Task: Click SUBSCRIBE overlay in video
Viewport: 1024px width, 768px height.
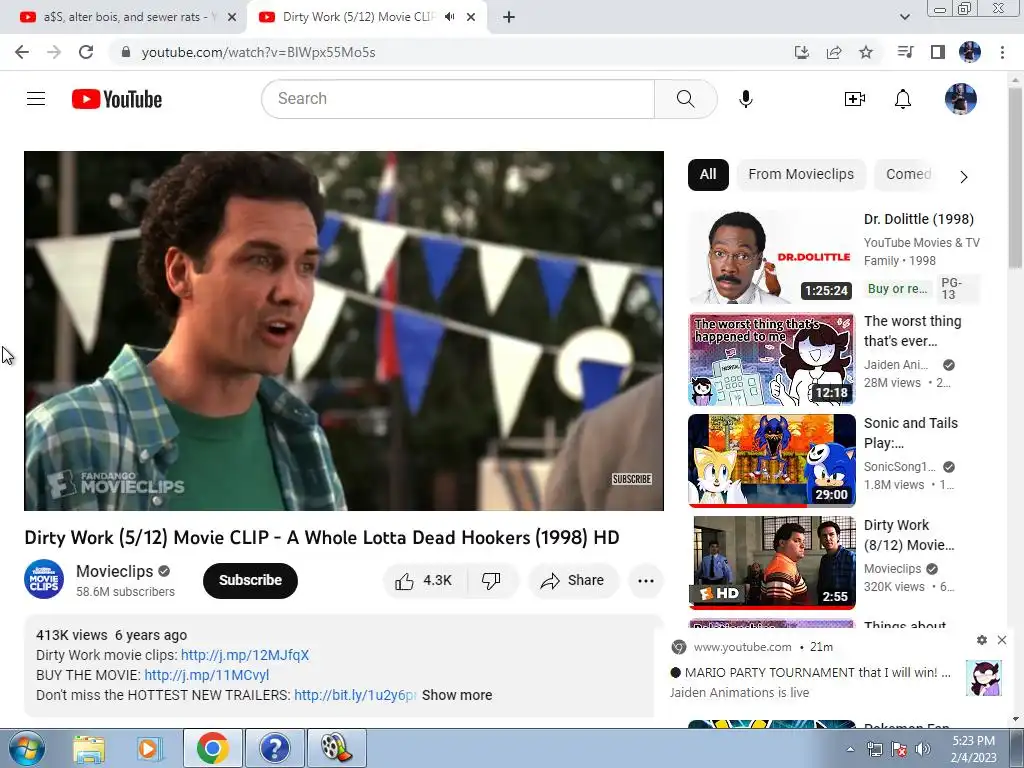Action: [632, 479]
